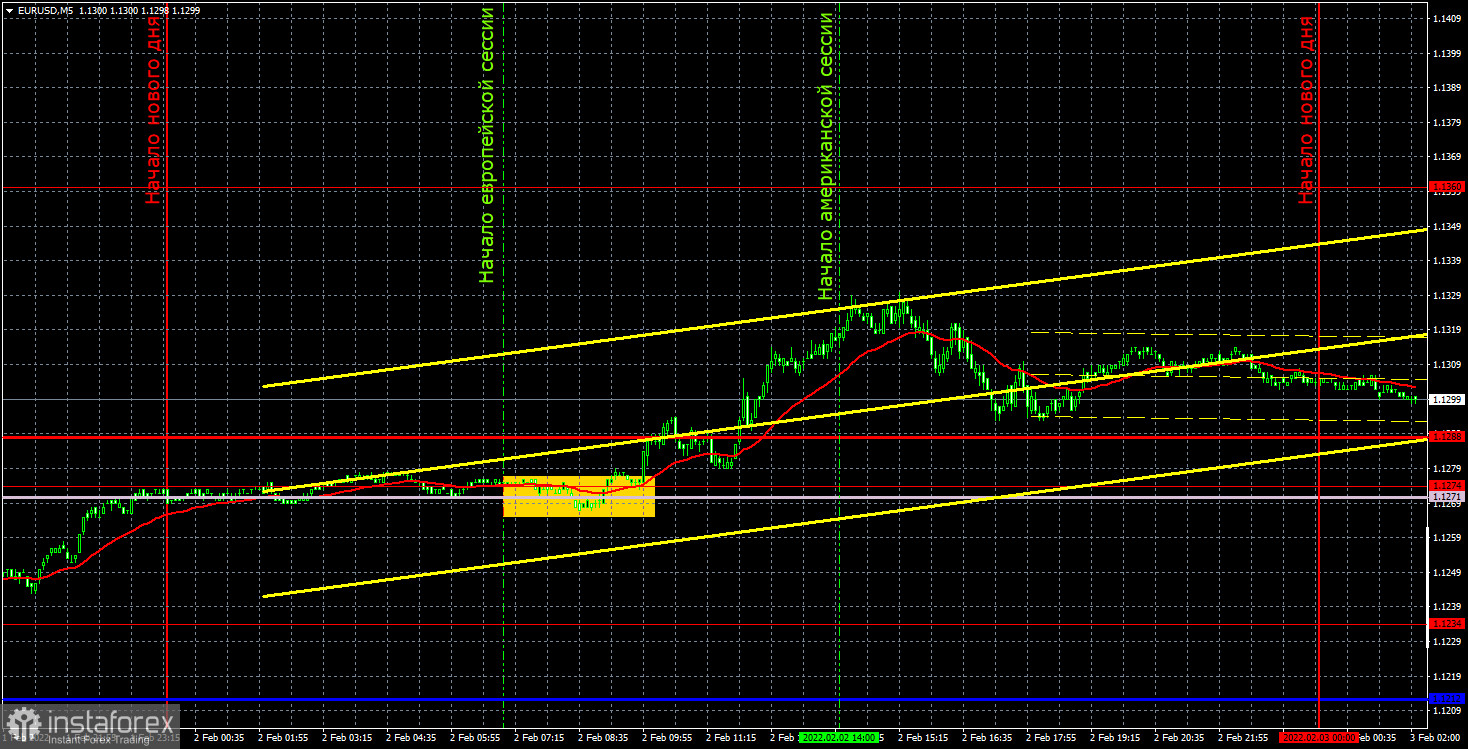Click the 'Начало европейской сессии' vertical label

(487, 145)
